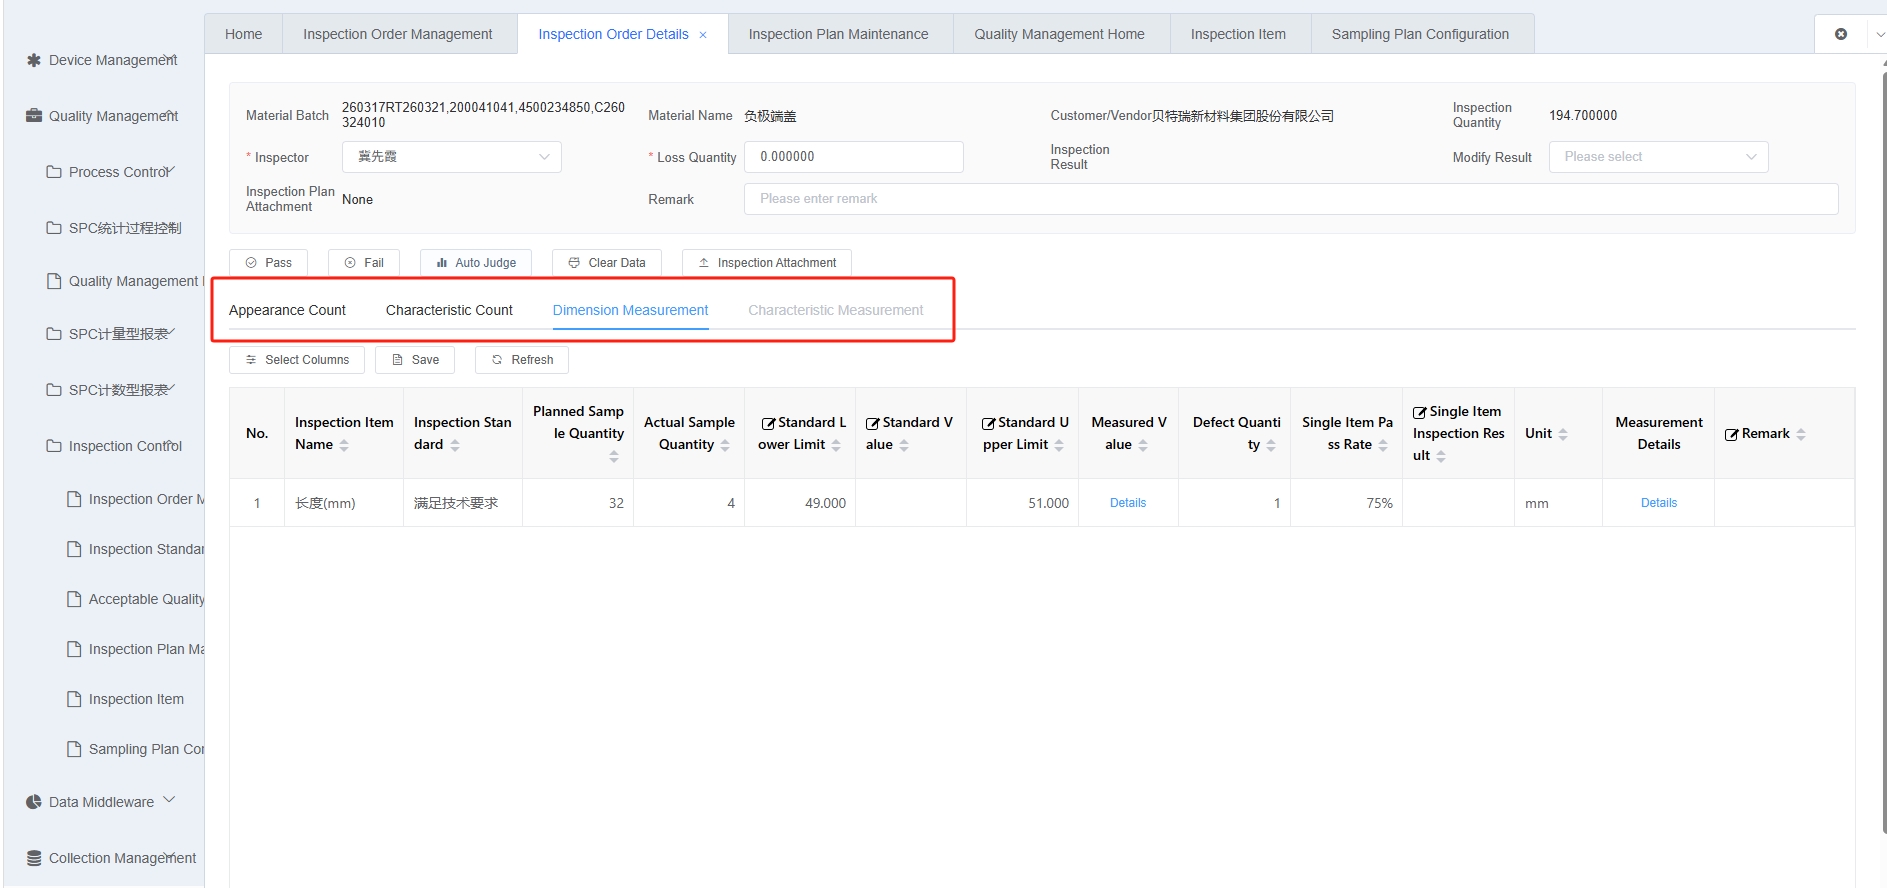Click the Device Management gear icon
The height and width of the screenshot is (888, 1887).
coord(34,60)
